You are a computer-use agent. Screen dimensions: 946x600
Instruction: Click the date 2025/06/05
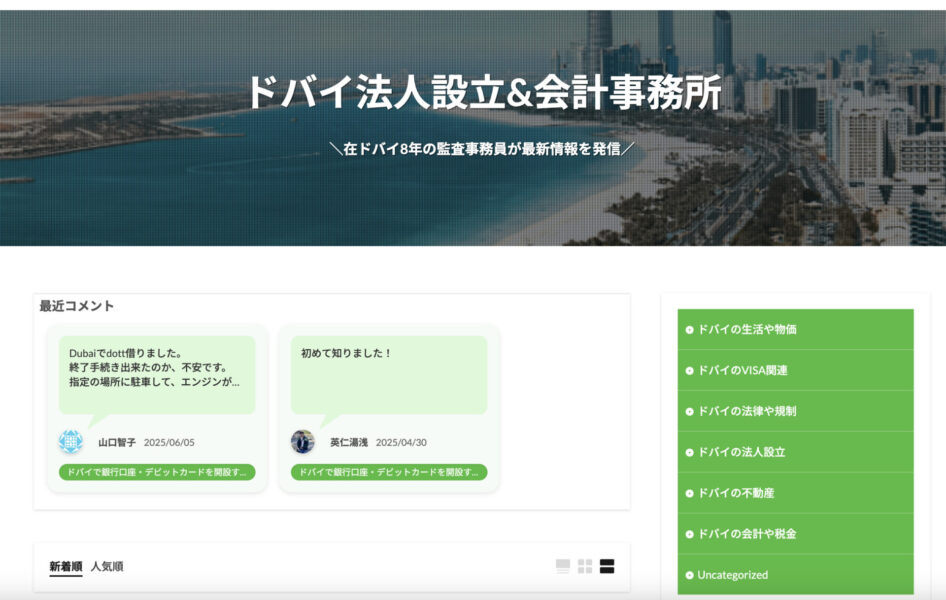[169, 443]
